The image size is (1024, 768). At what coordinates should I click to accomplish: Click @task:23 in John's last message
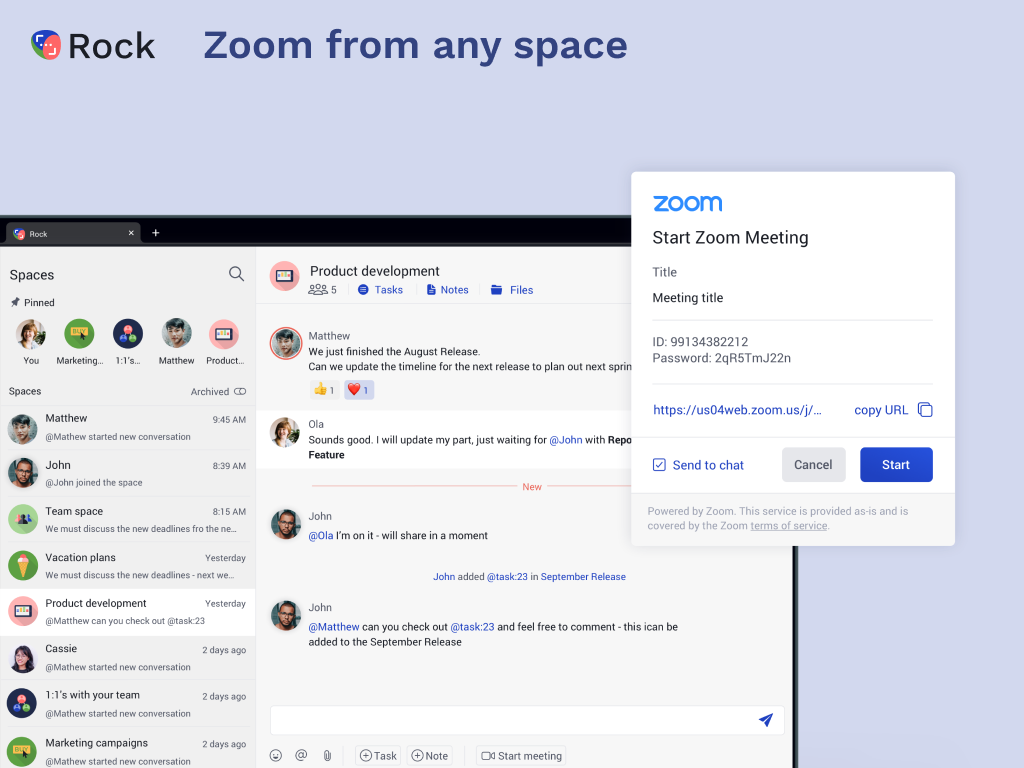472,627
